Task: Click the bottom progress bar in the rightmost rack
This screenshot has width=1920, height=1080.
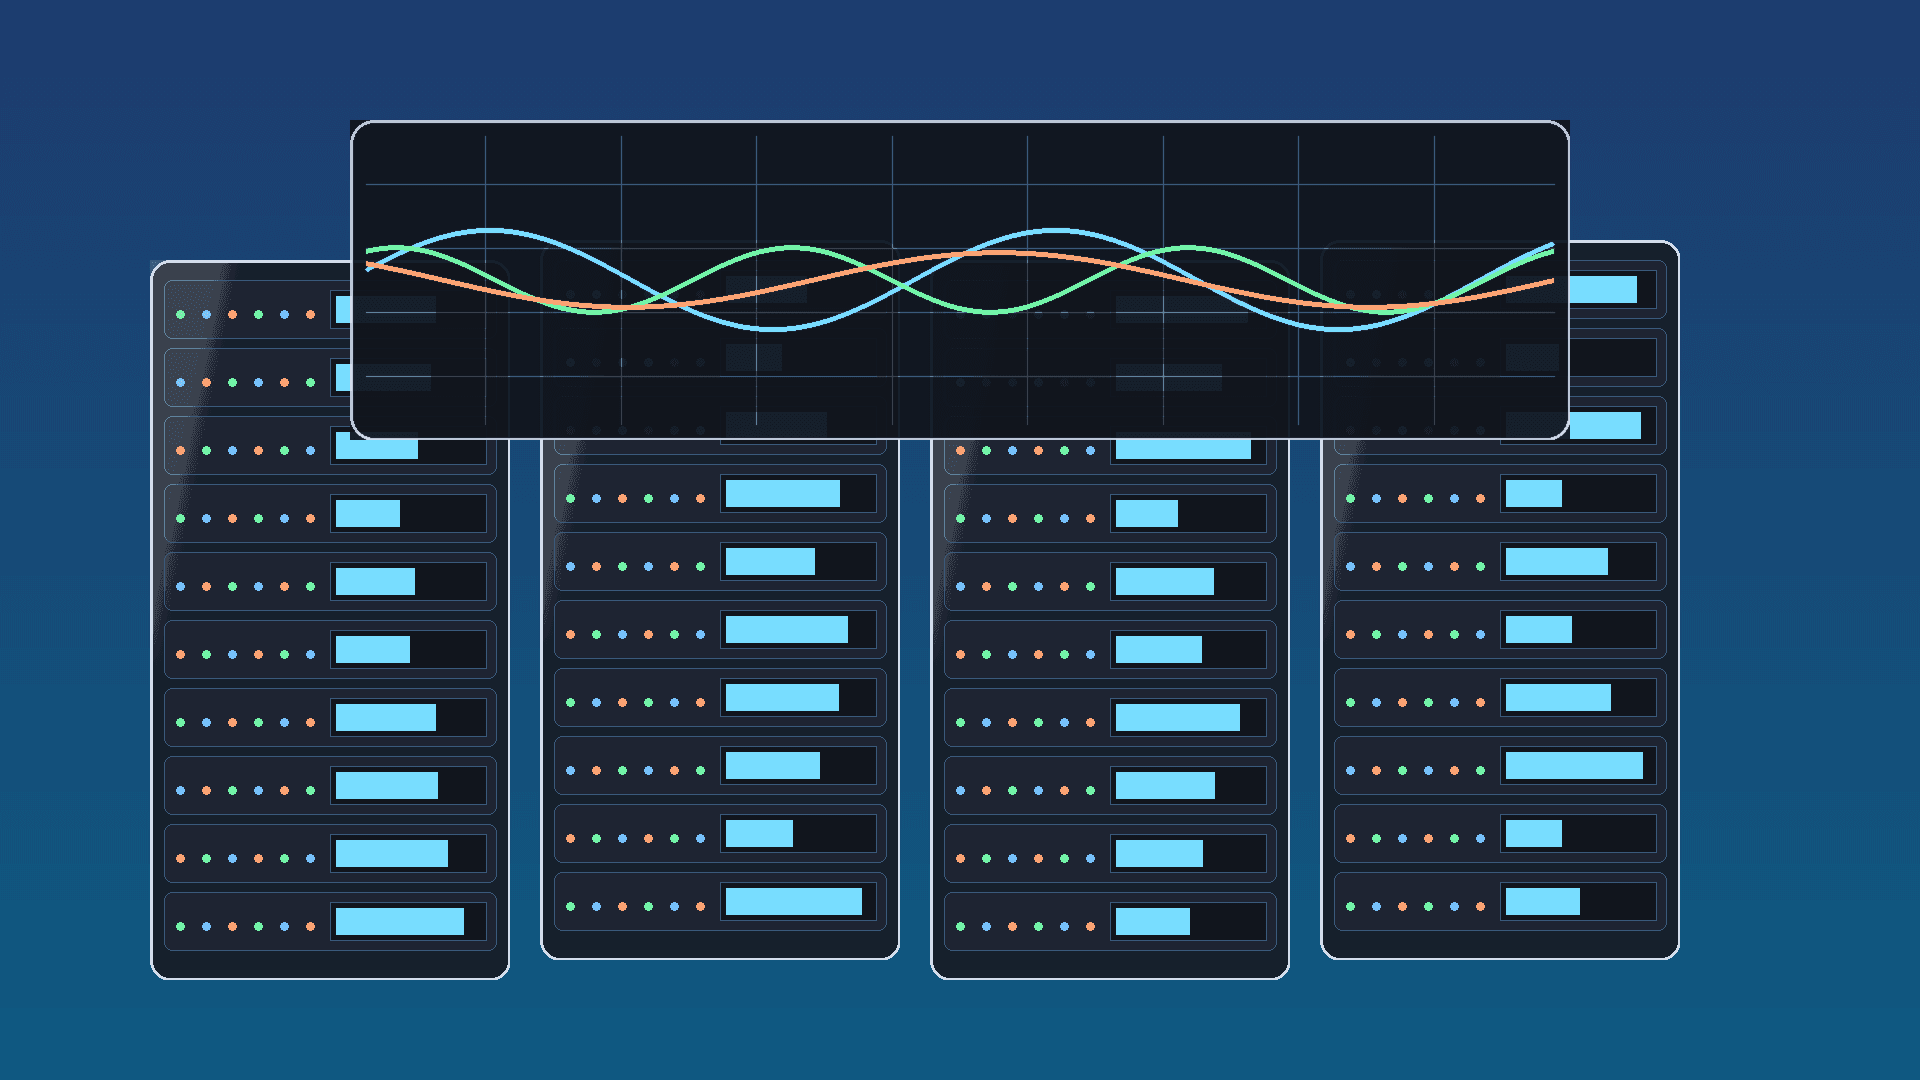Action: [x=1542, y=901]
